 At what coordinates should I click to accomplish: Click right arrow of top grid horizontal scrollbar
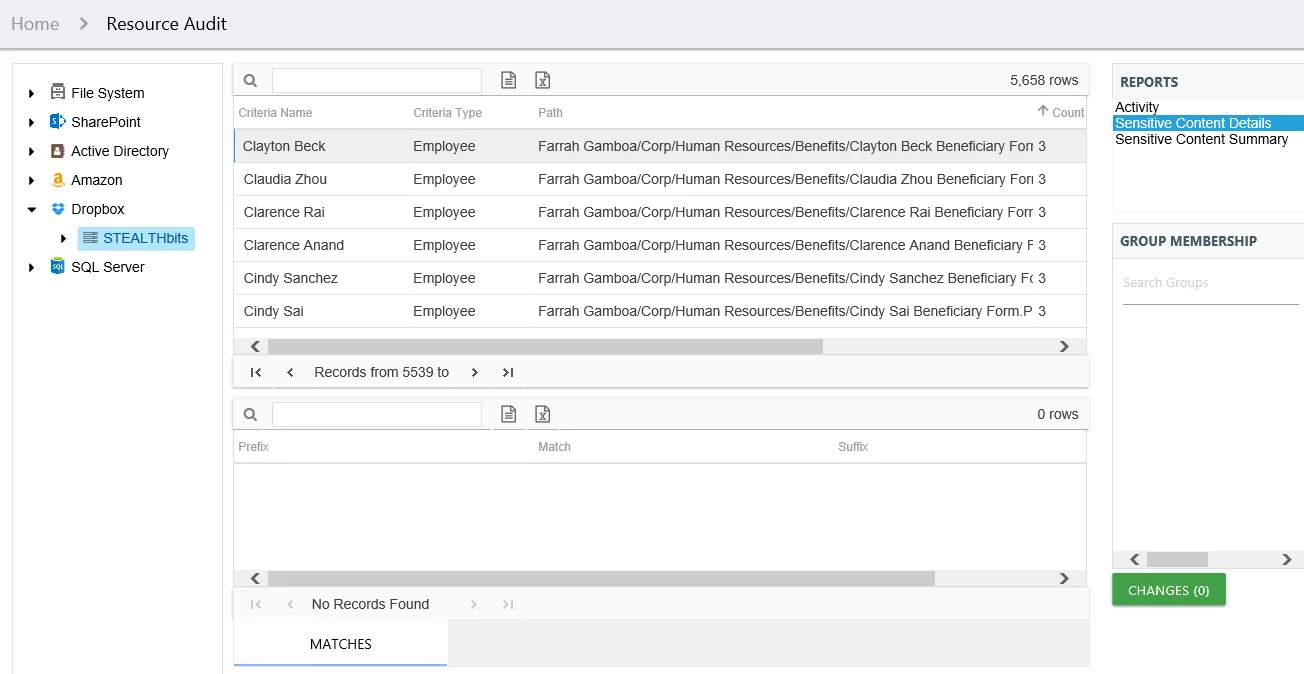1064,346
